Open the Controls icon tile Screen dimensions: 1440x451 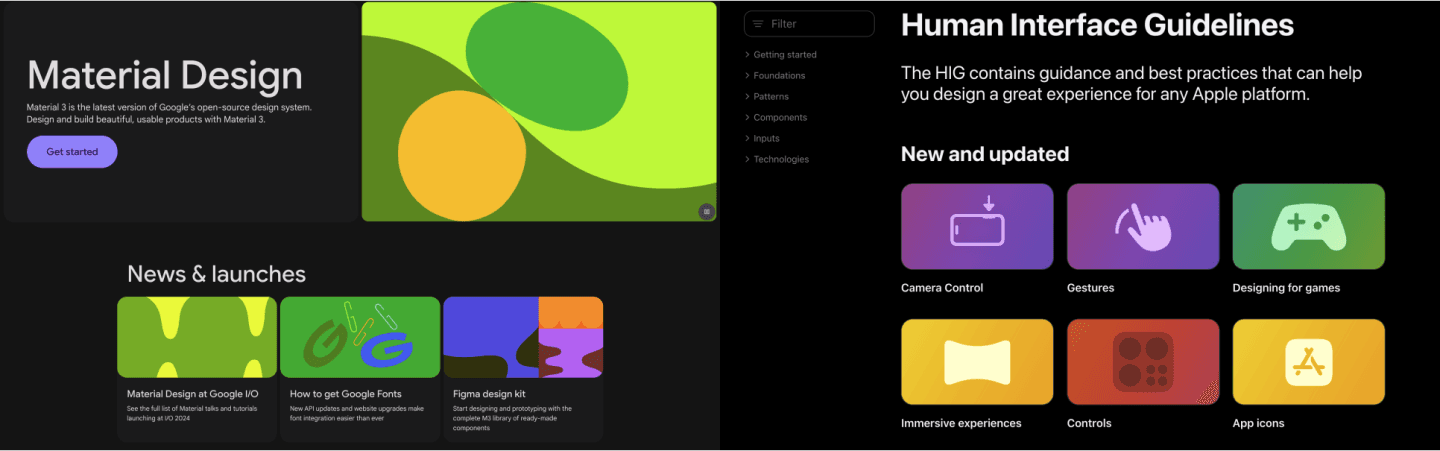[1143, 362]
